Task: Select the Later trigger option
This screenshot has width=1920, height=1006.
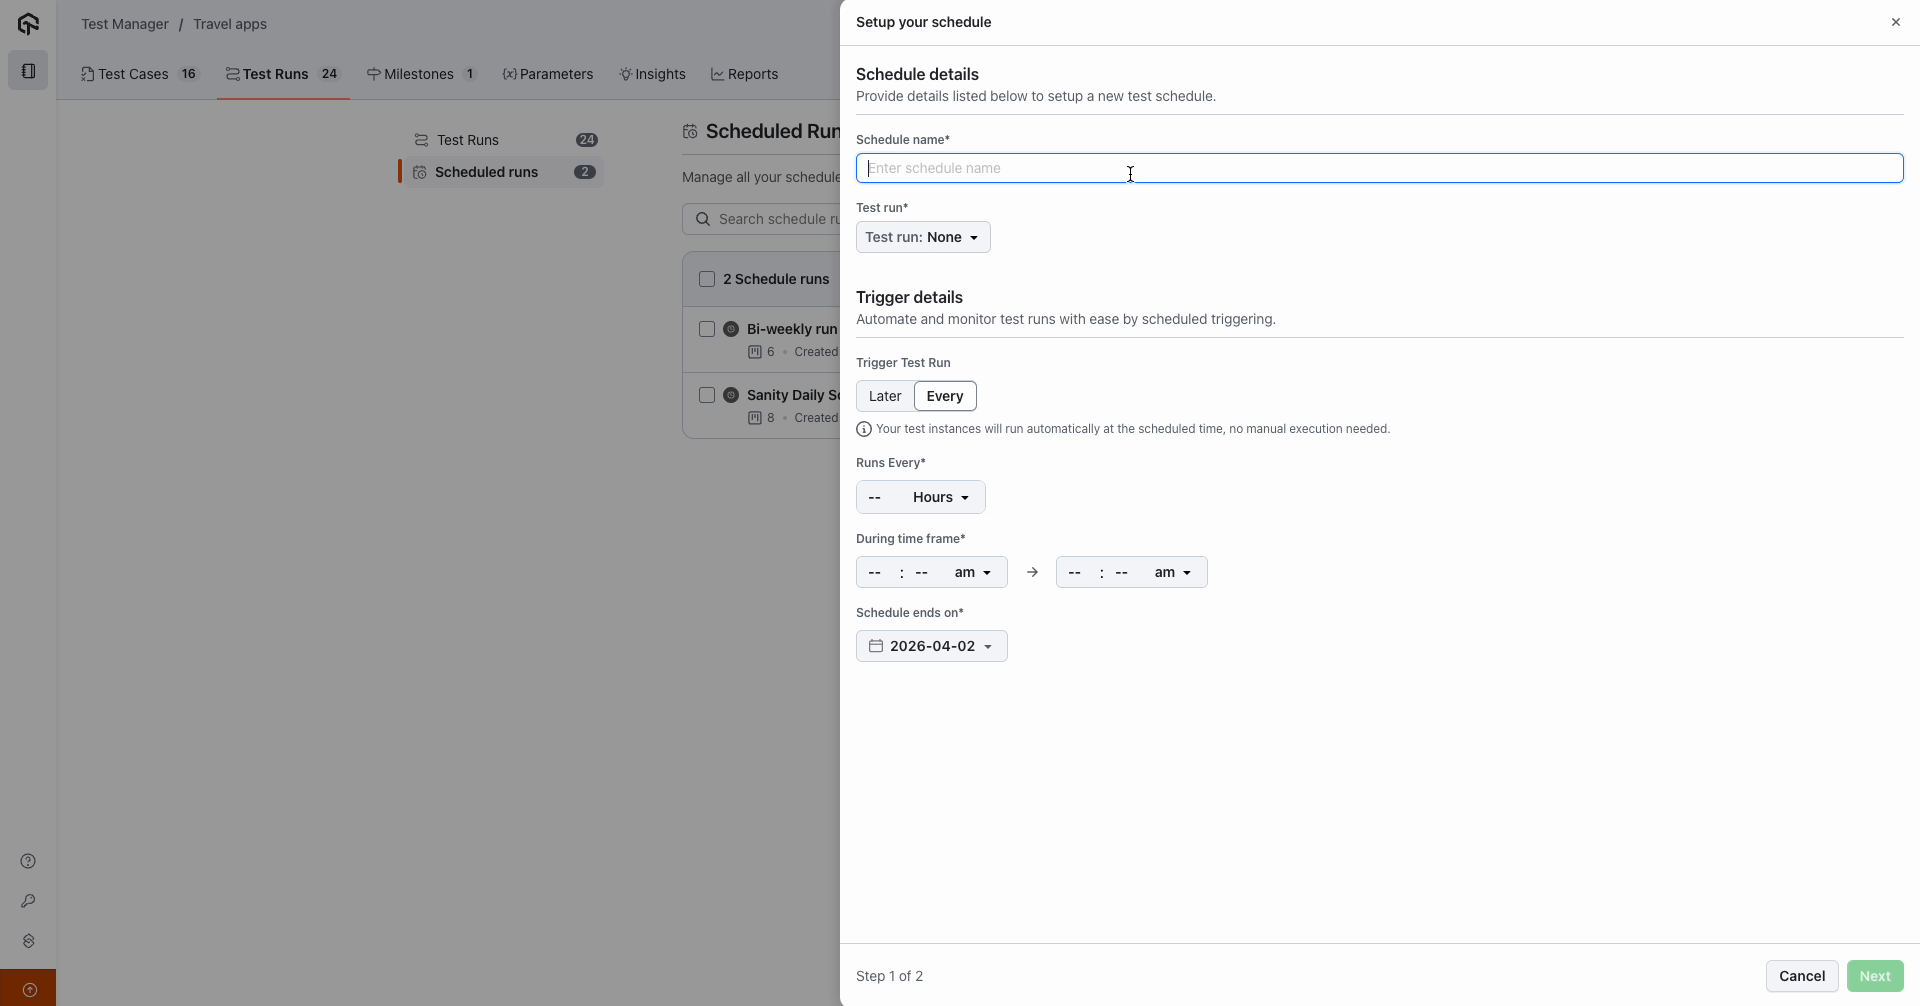Action: tap(885, 396)
